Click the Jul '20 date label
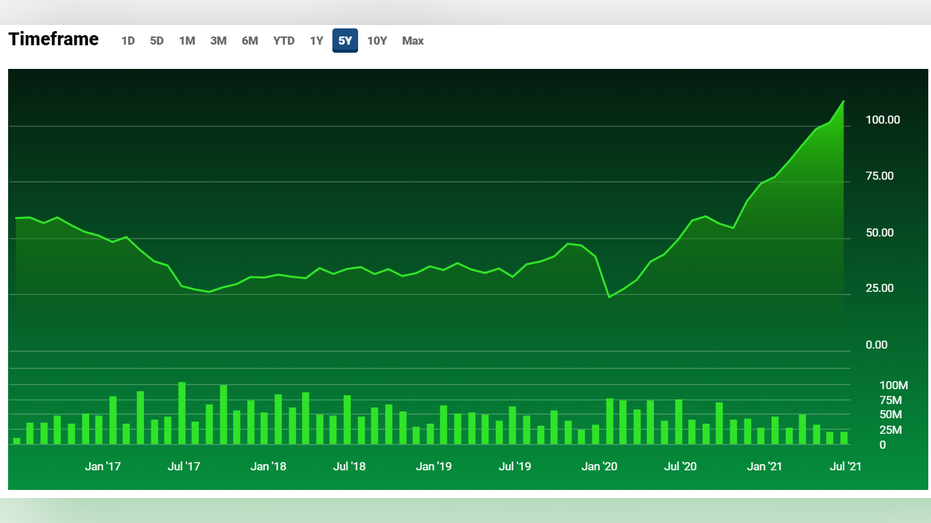This screenshot has width=931, height=523. [x=680, y=467]
